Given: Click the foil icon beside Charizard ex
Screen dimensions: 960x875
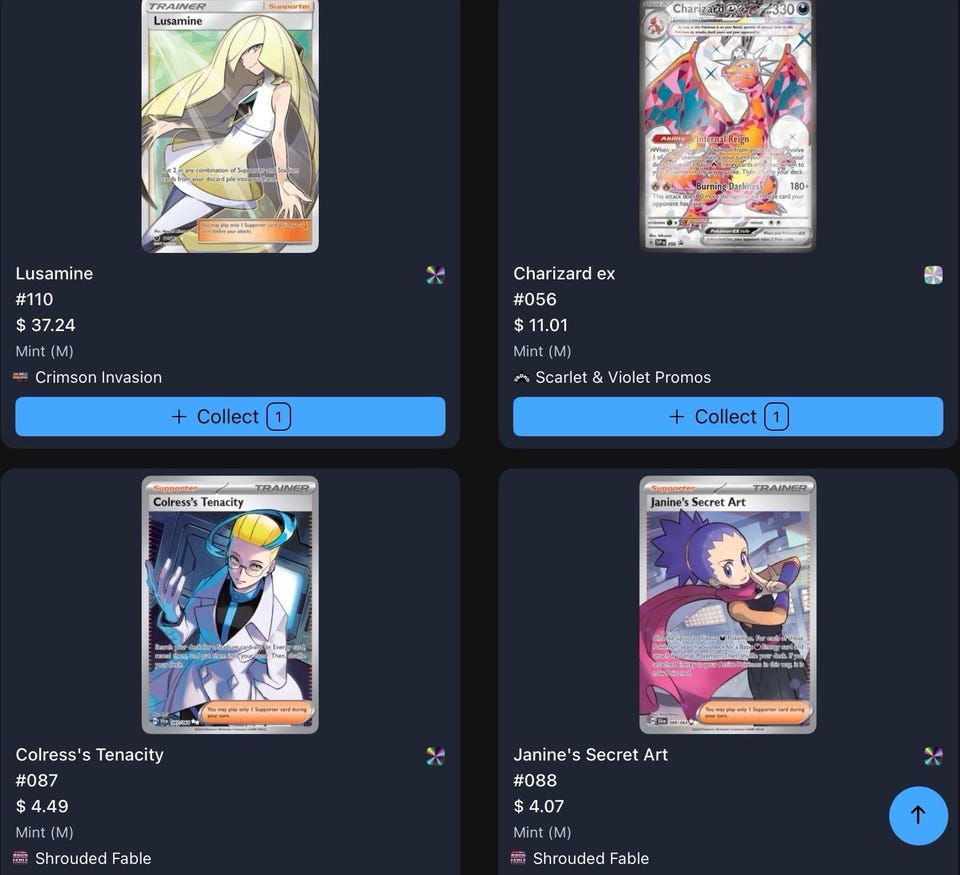Looking at the screenshot, I should [x=933, y=275].
